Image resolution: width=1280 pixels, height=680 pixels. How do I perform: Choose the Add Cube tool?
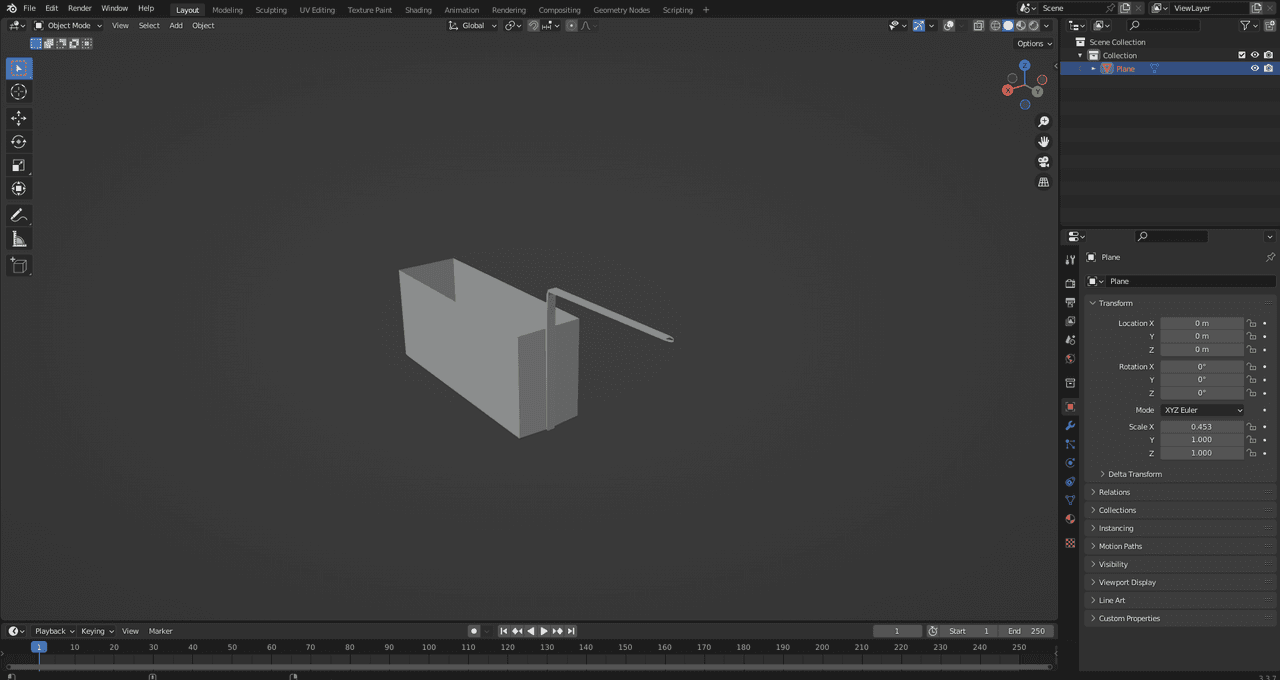[19, 265]
